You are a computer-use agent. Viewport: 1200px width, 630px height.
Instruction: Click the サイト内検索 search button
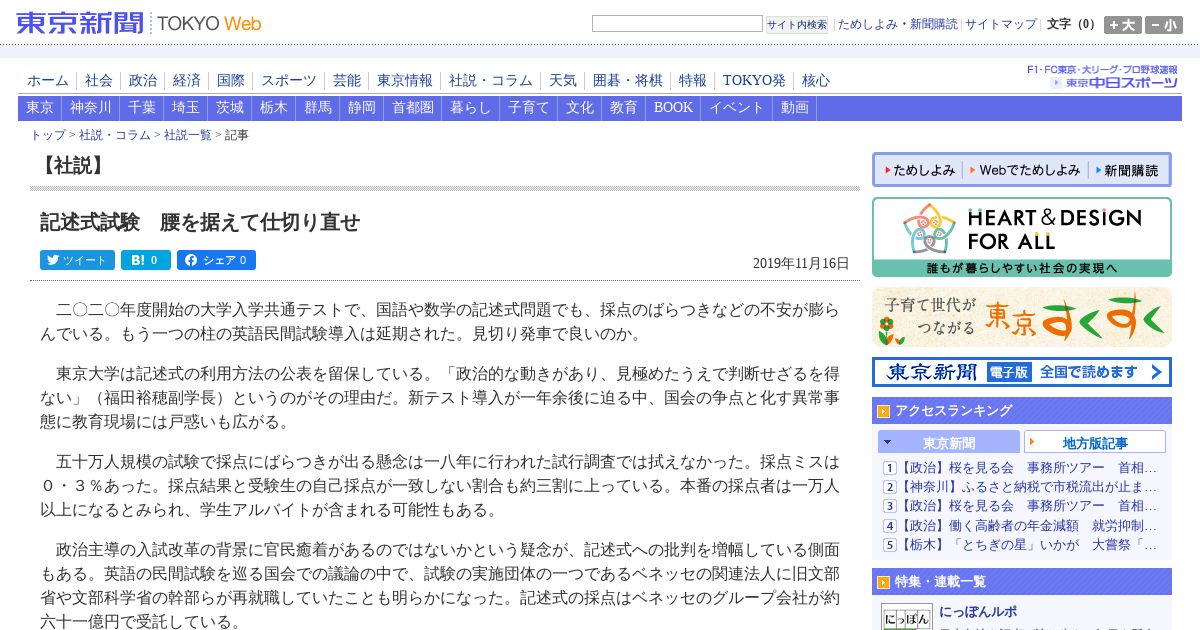(797, 24)
